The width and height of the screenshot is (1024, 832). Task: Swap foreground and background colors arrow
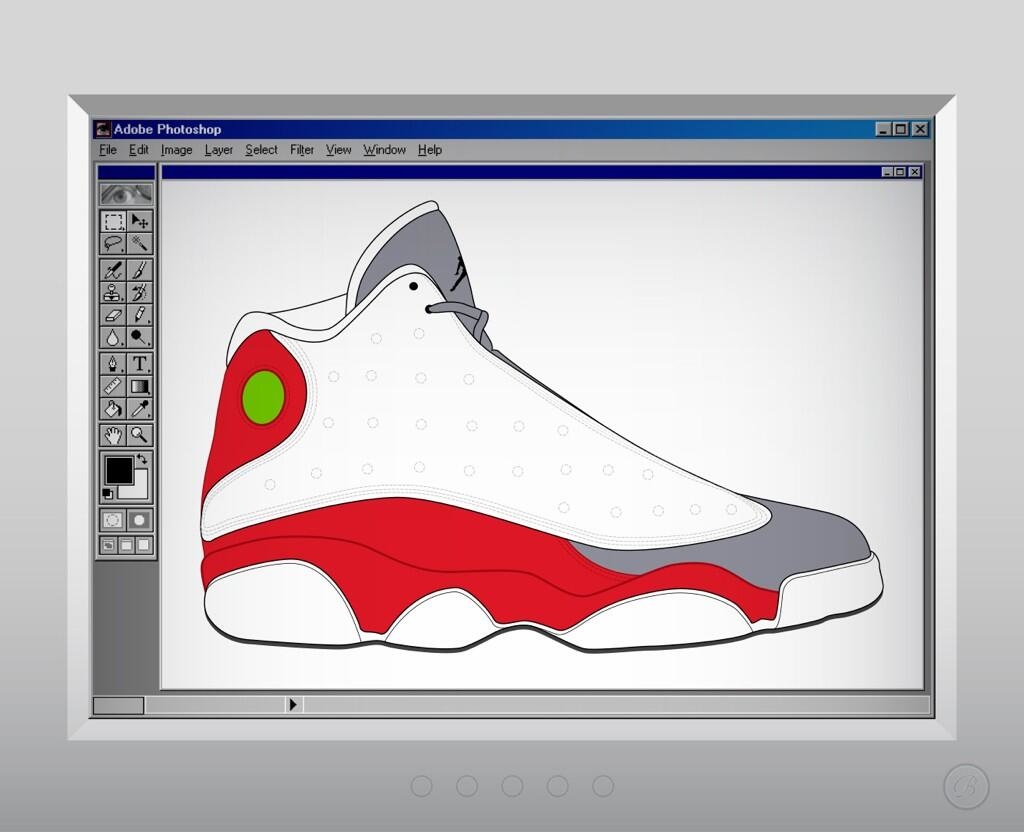pos(142,459)
